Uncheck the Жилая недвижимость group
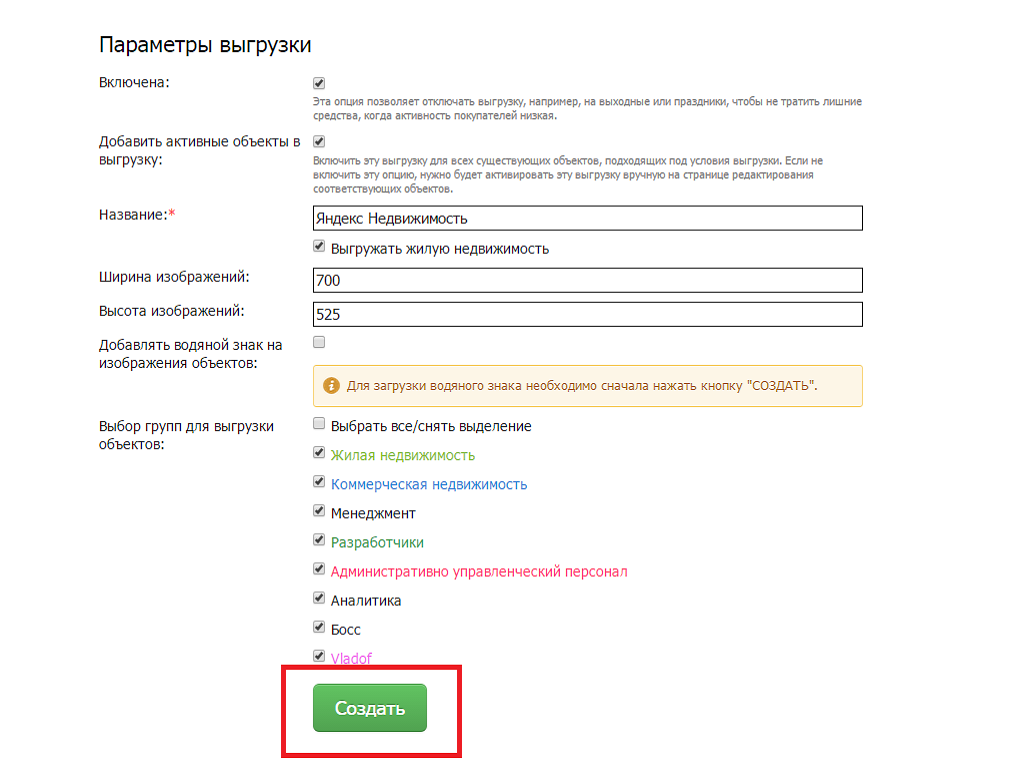The image size is (1029, 770). pos(319,452)
